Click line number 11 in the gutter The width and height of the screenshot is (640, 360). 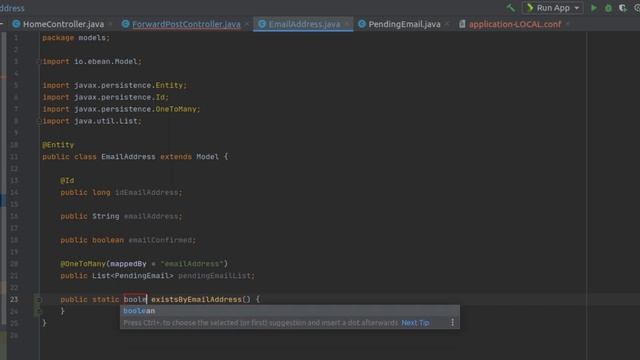pos(14,157)
